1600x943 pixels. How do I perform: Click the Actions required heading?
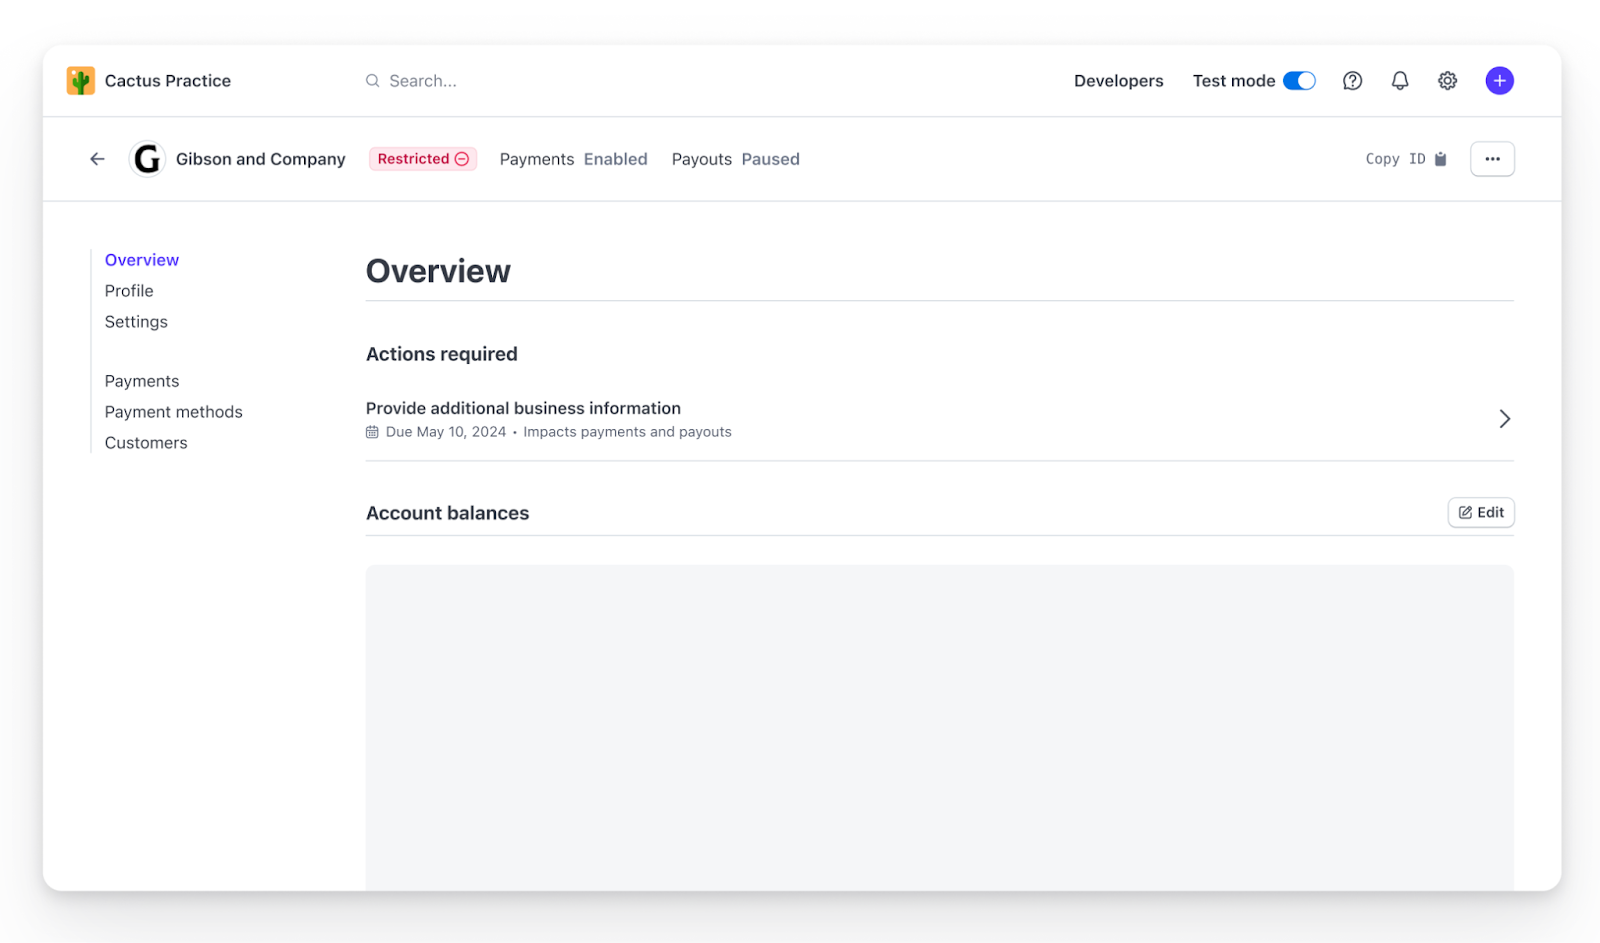point(442,354)
